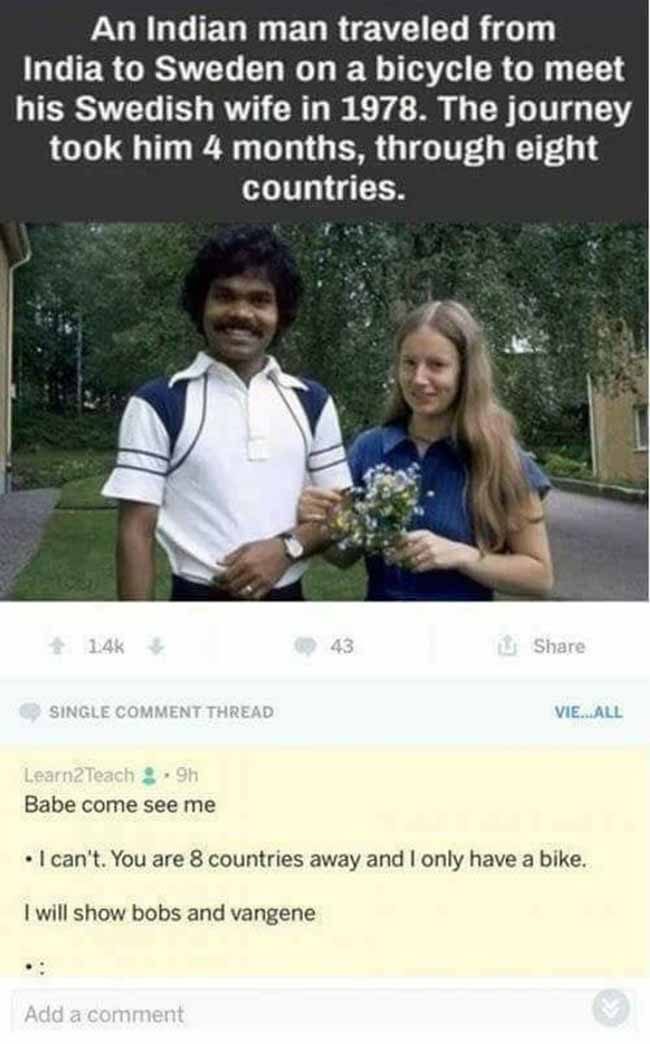Viewport: 650px width, 1044px height.
Task: Upvote the post with the up arrow
Action: click(59, 646)
